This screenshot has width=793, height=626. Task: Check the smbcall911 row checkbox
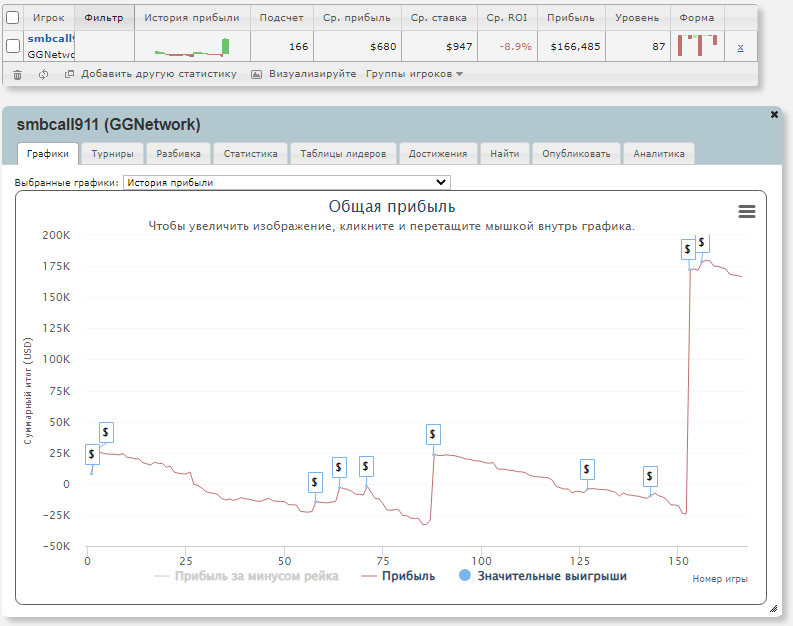(x=13, y=46)
